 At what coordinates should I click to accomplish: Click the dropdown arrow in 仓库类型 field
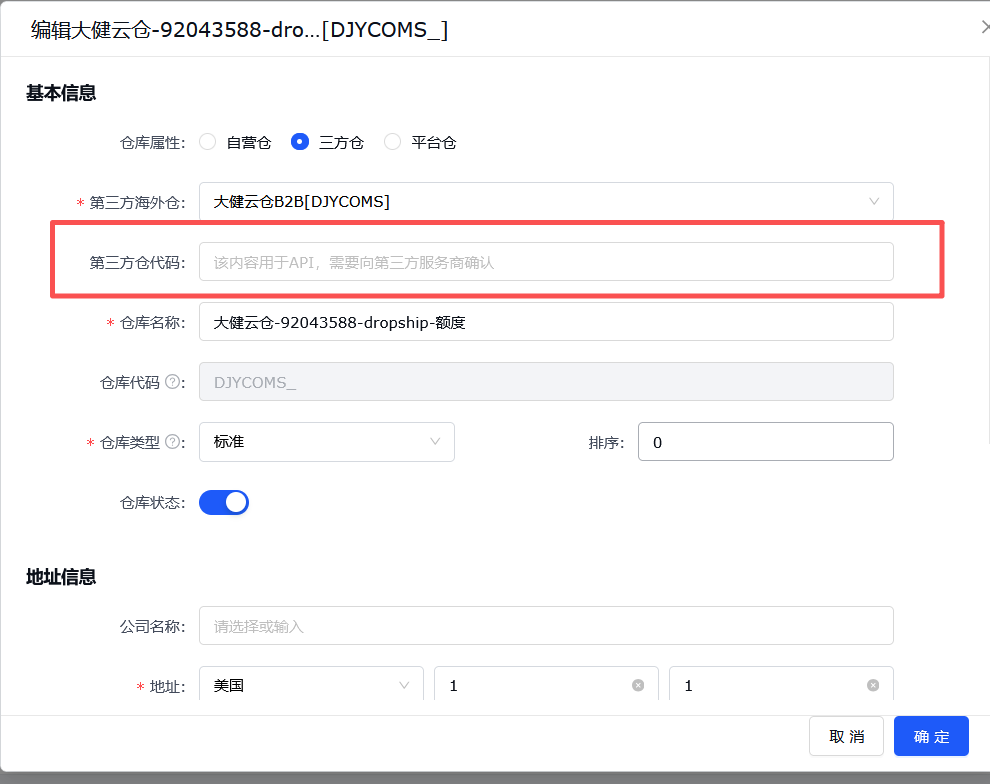tap(435, 441)
